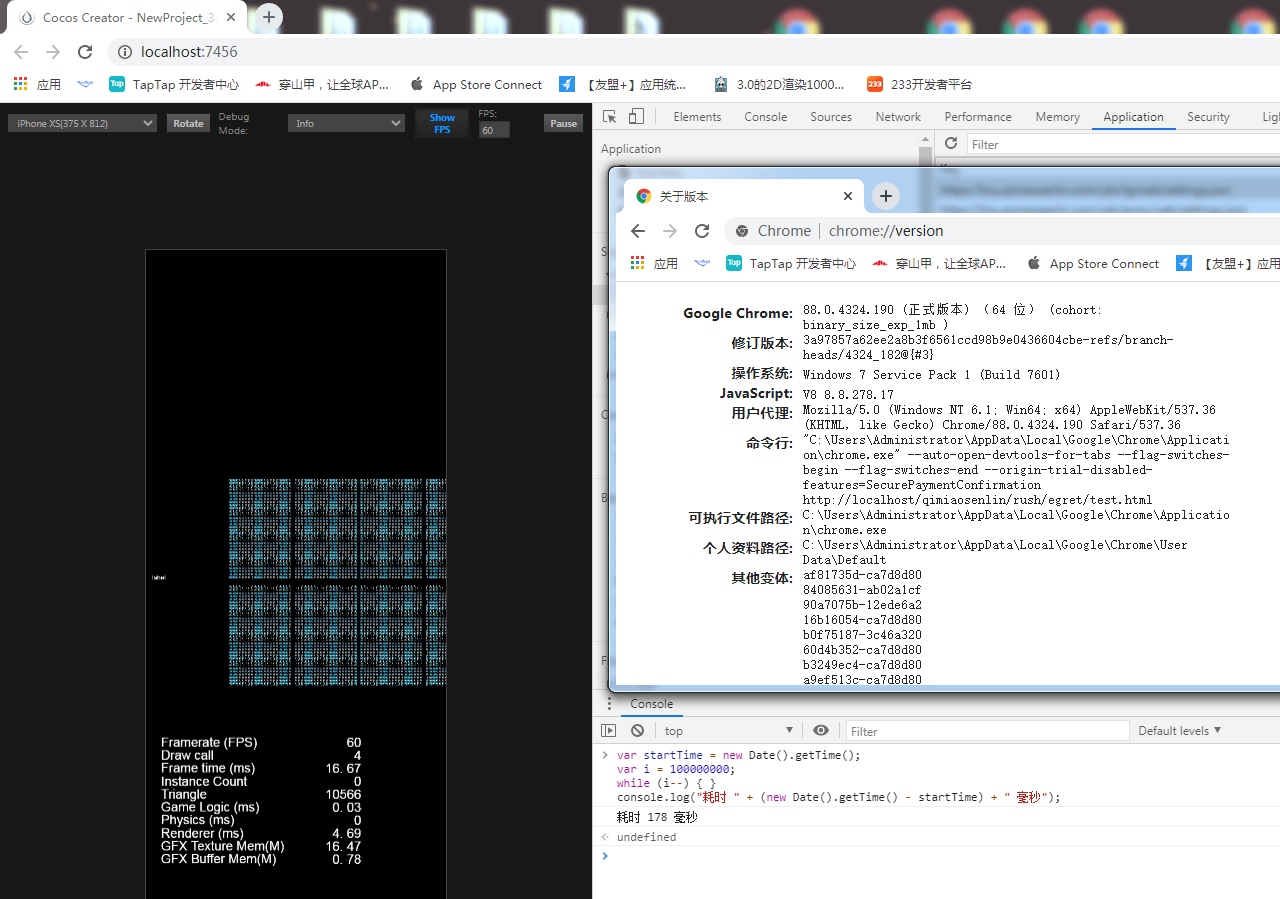The width and height of the screenshot is (1280, 899).
Task: Activate the DevTools inspect element picker
Action: (610, 117)
